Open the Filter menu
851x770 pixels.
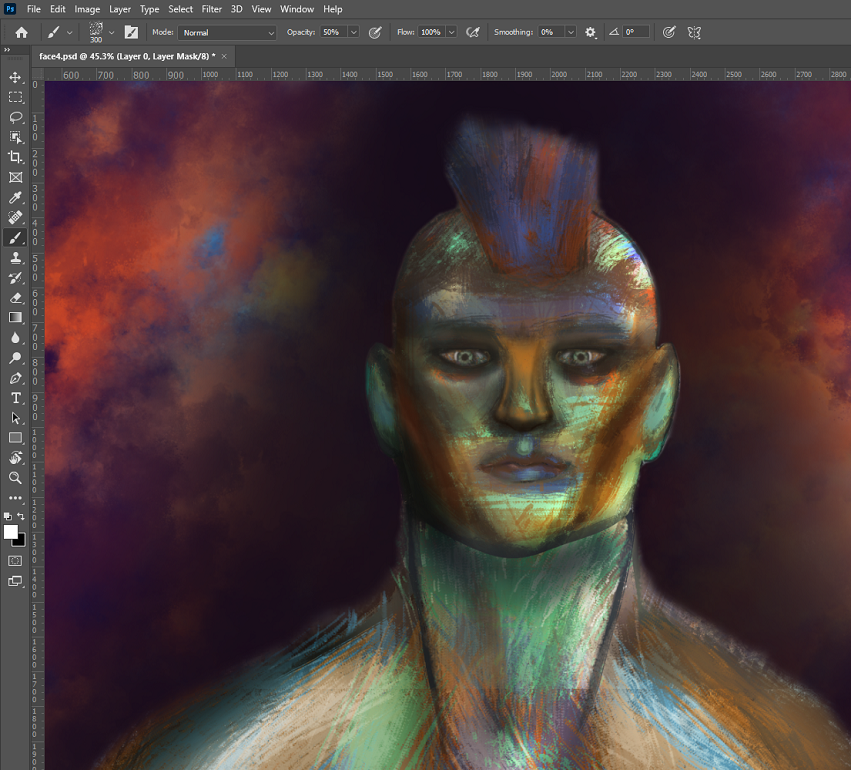coord(211,9)
